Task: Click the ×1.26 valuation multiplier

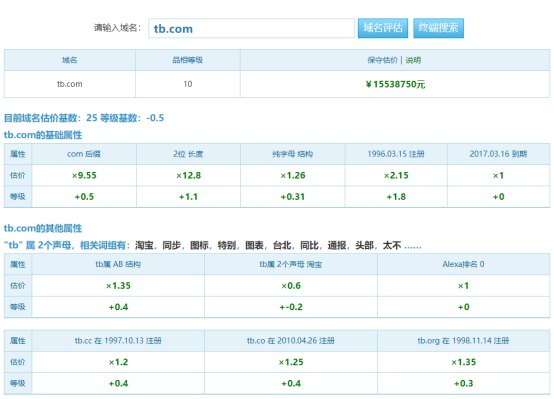Action: [x=293, y=175]
